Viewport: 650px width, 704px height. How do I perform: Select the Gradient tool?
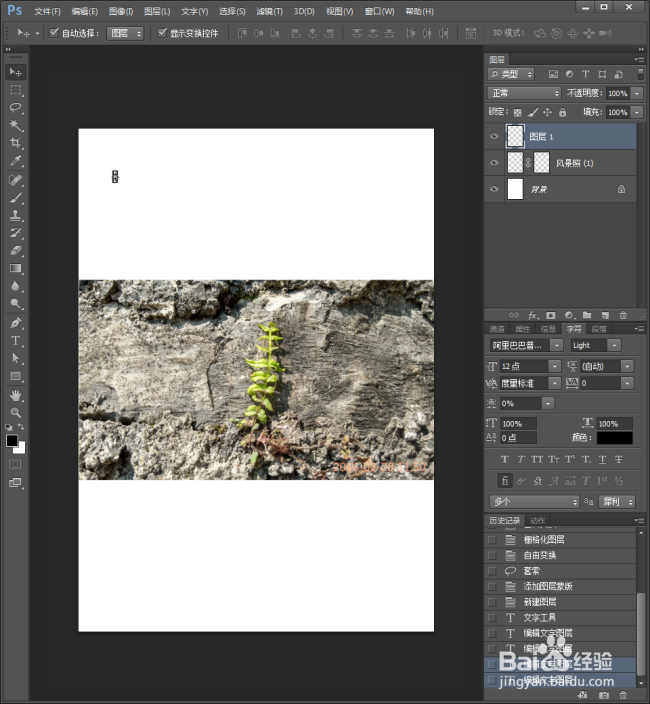click(16, 268)
